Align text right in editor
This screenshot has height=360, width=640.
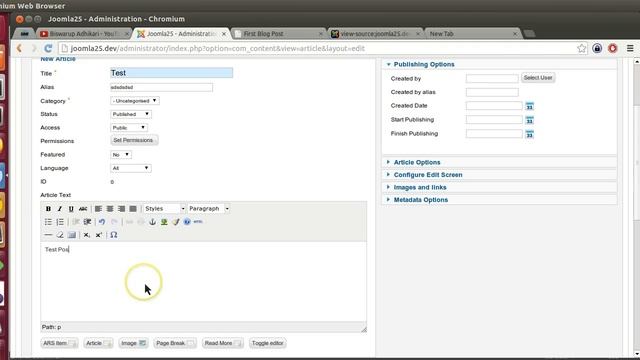(x=121, y=209)
